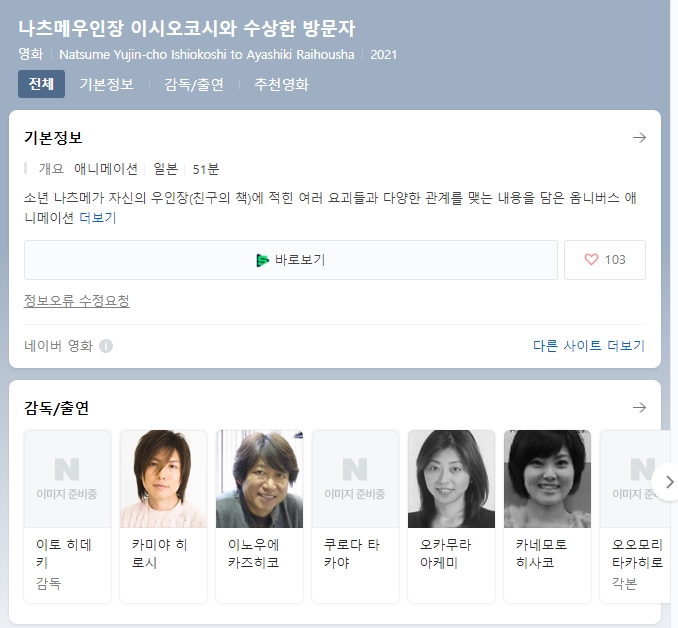This screenshot has width=678, height=628.
Task: Click 정보오류 수정요청 link
Action: coord(77,301)
